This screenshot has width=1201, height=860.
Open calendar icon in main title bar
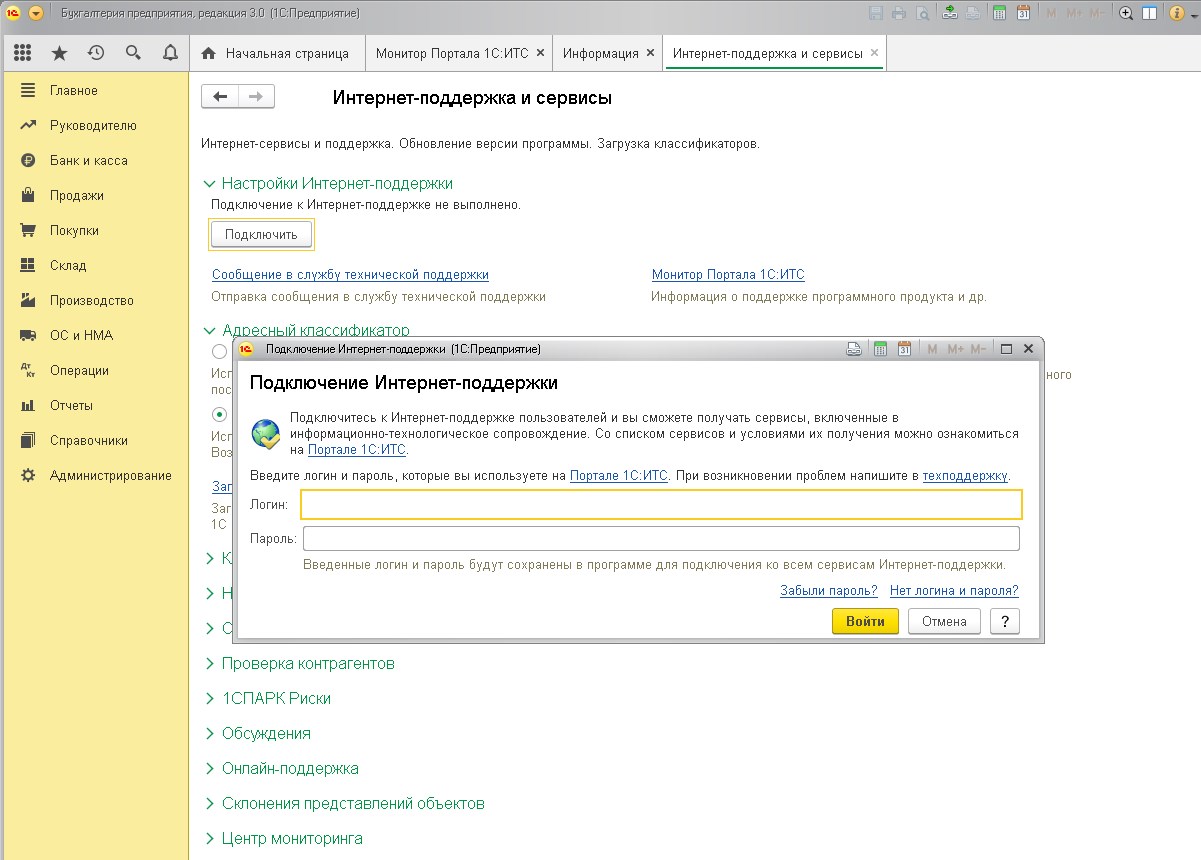pos(1023,13)
